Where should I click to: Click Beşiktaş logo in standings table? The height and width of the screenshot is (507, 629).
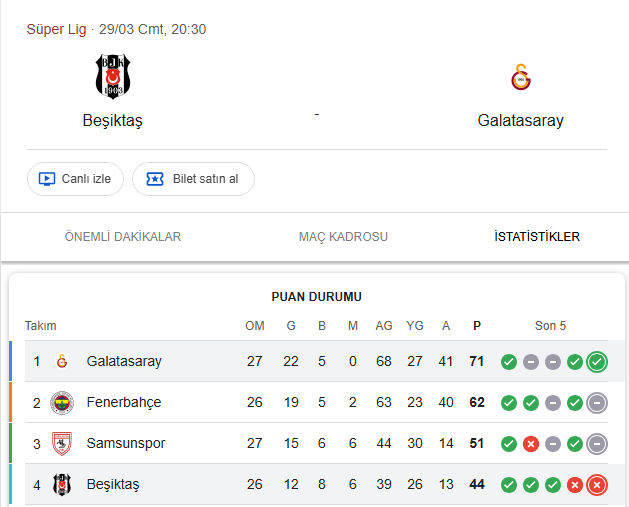pos(62,484)
